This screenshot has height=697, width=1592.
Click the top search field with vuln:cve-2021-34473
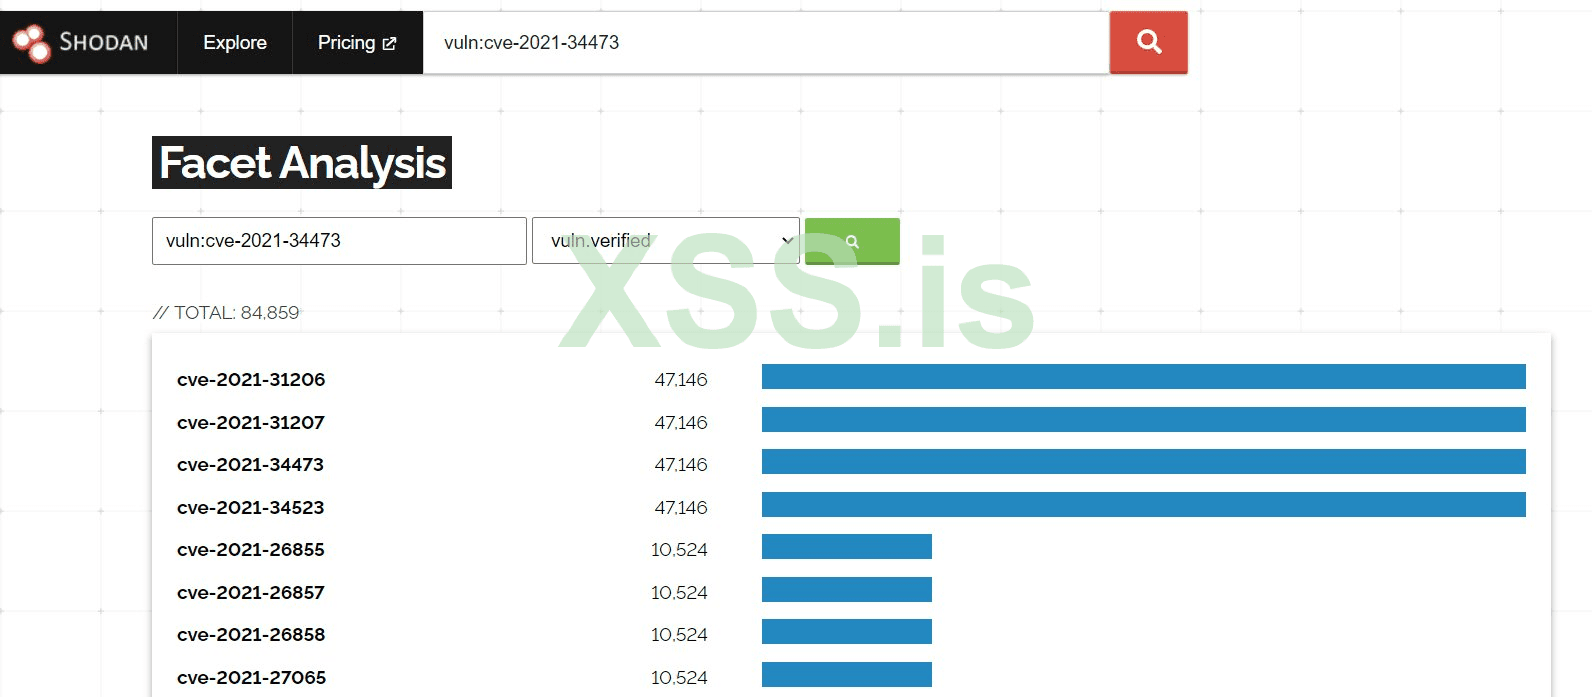pyautogui.click(x=766, y=42)
